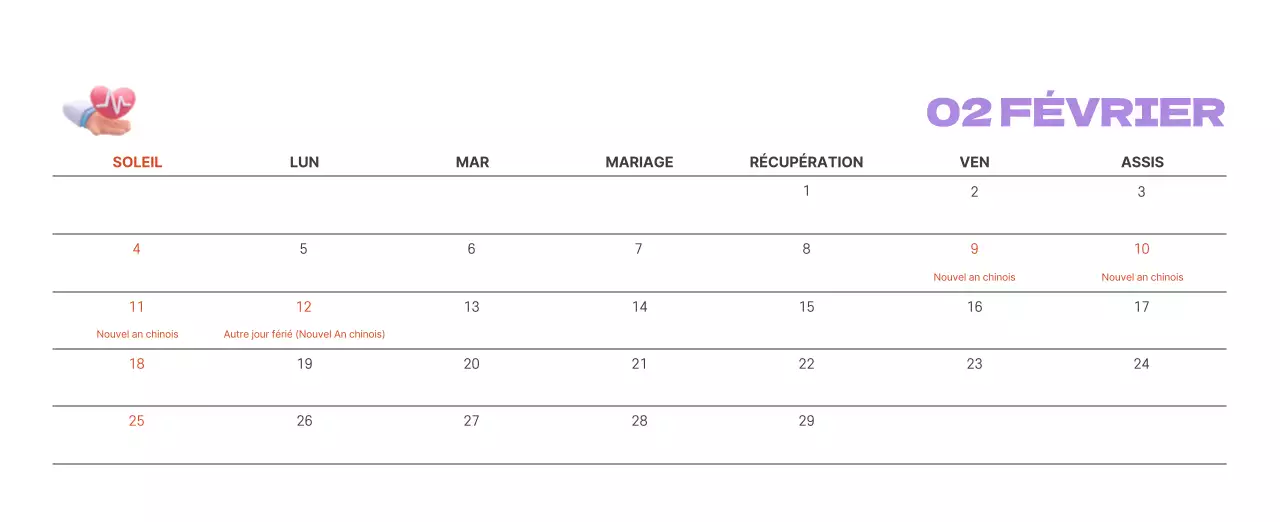Click date 25 in the last row

(137, 421)
